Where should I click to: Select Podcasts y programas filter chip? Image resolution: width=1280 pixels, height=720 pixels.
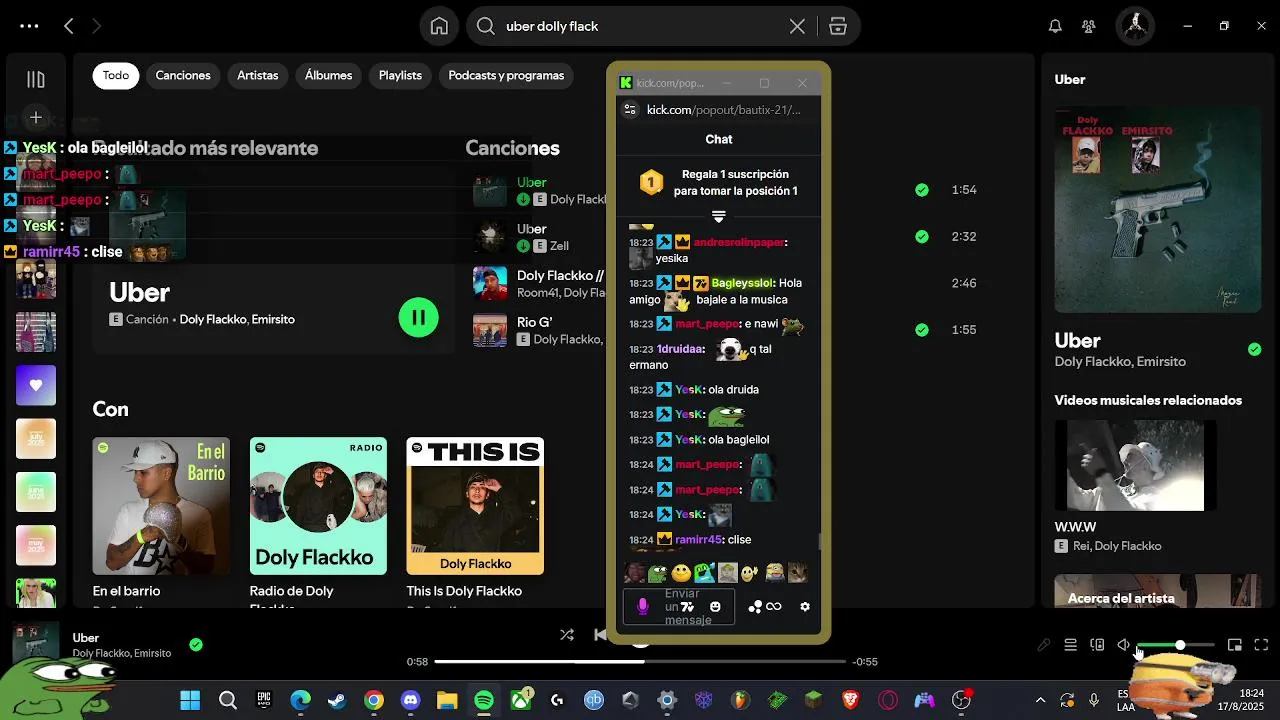506,75
